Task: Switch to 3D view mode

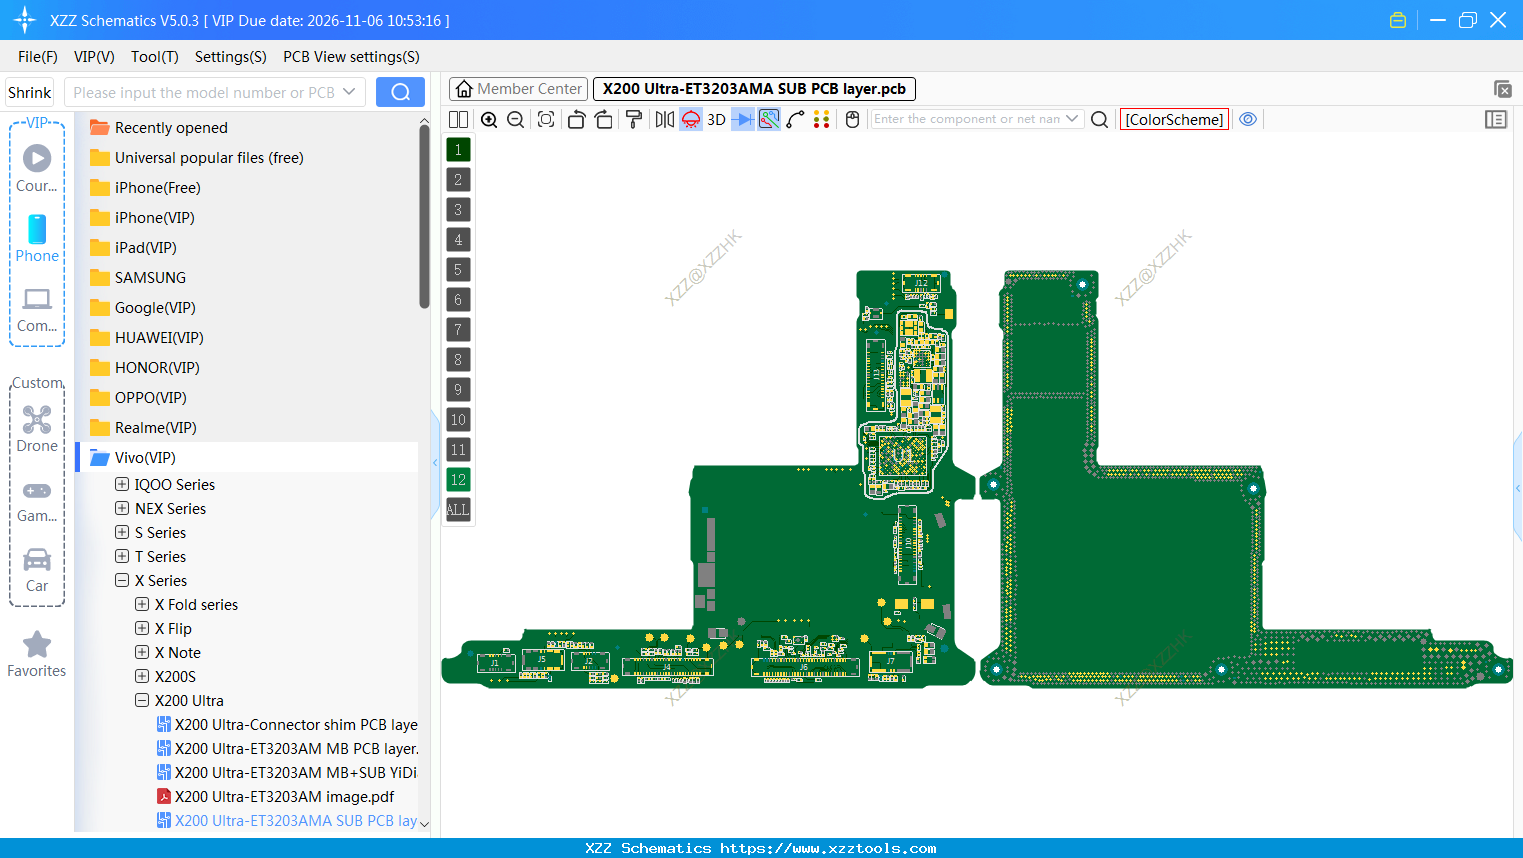Action: tap(715, 119)
